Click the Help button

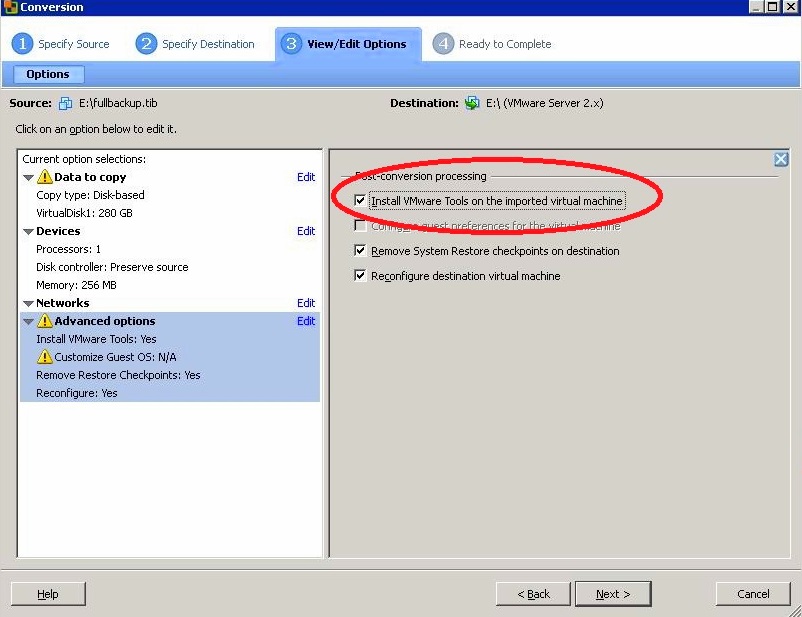point(48,594)
